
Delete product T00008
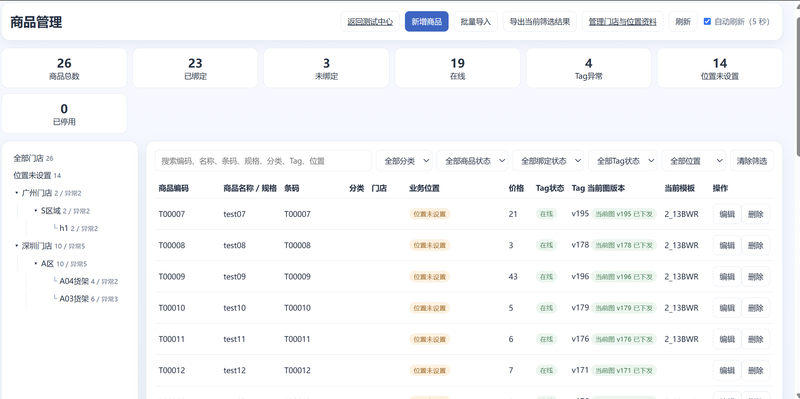pyautogui.click(x=756, y=245)
